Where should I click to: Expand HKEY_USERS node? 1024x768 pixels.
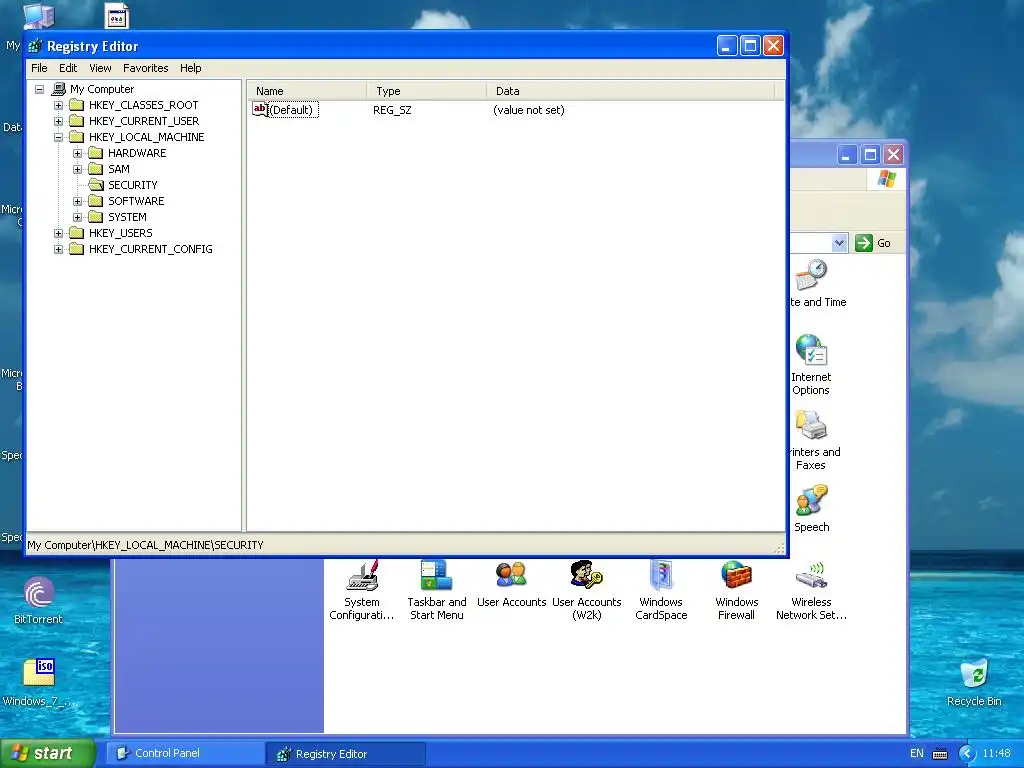pyautogui.click(x=59, y=233)
